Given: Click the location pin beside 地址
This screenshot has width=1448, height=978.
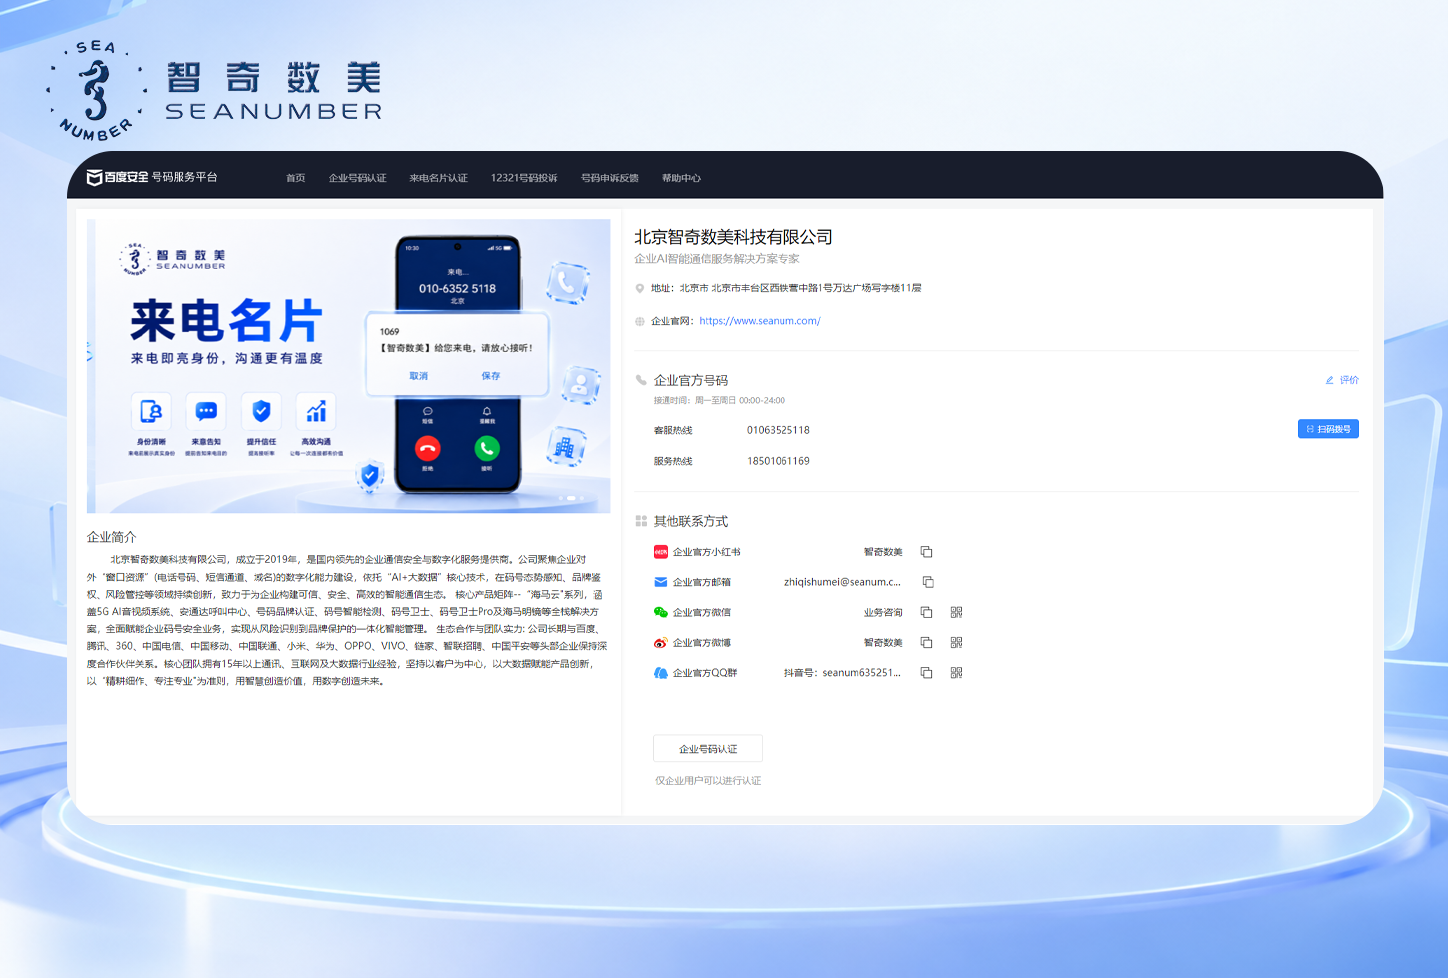Looking at the screenshot, I should [x=640, y=288].
